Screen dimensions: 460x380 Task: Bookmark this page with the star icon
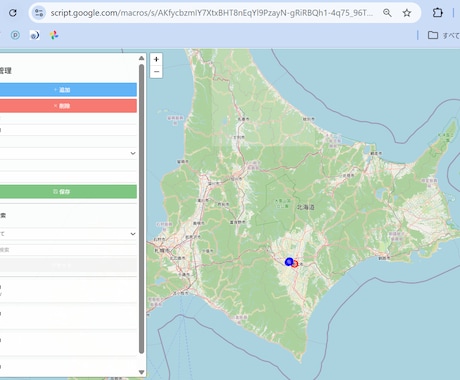tap(407, 13)
